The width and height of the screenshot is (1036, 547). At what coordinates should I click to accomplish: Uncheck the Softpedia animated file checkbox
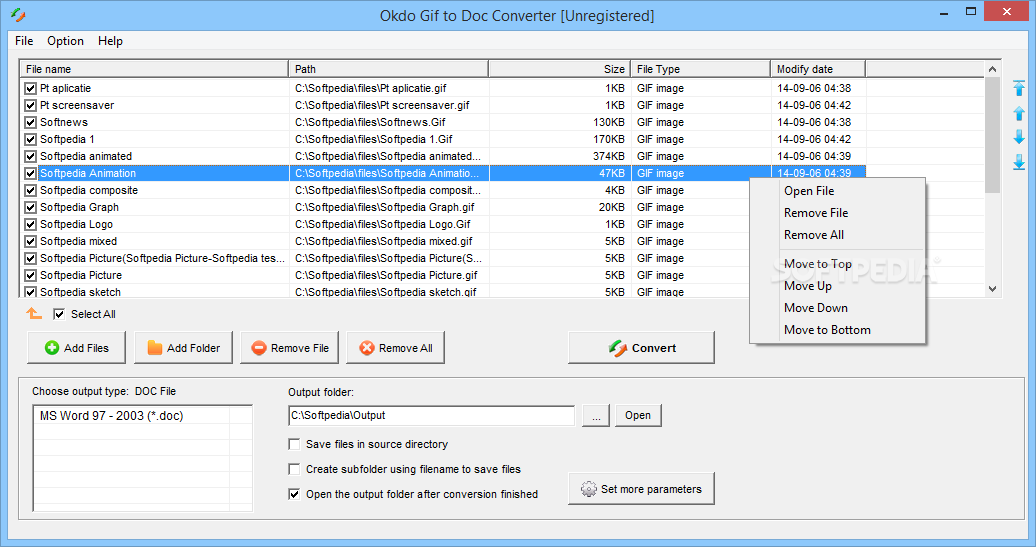pyautogui.click(x=30, y=157)
